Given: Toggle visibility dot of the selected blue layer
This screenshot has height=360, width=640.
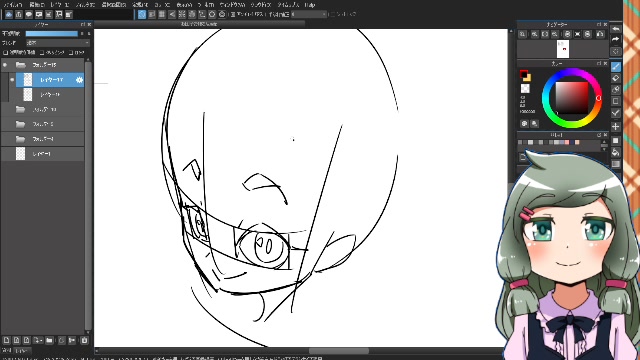Looking at the screenshot, I should (x=12, y=80).
